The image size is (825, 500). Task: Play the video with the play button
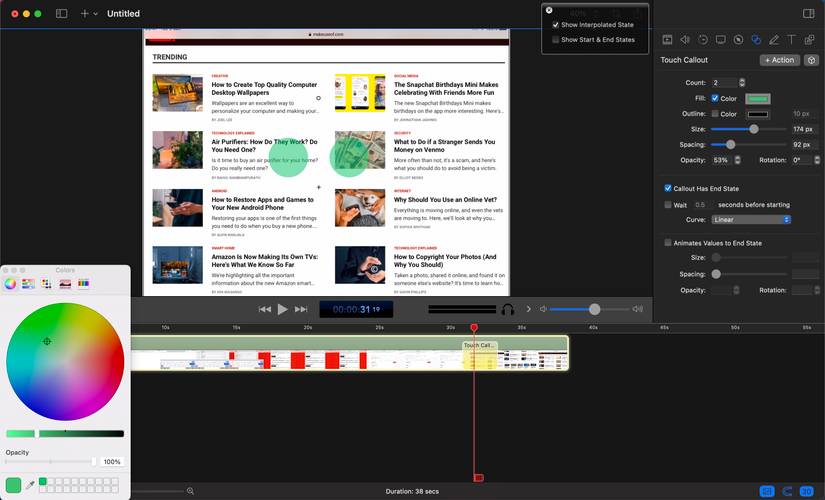click(283, 309)
